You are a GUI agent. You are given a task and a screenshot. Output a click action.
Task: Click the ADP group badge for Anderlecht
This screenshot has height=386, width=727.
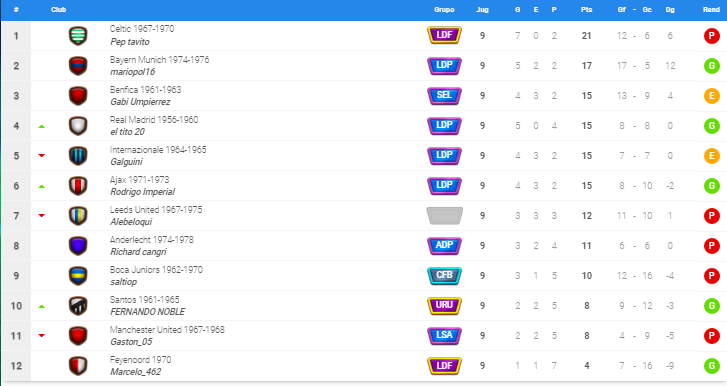pos(444,246)
